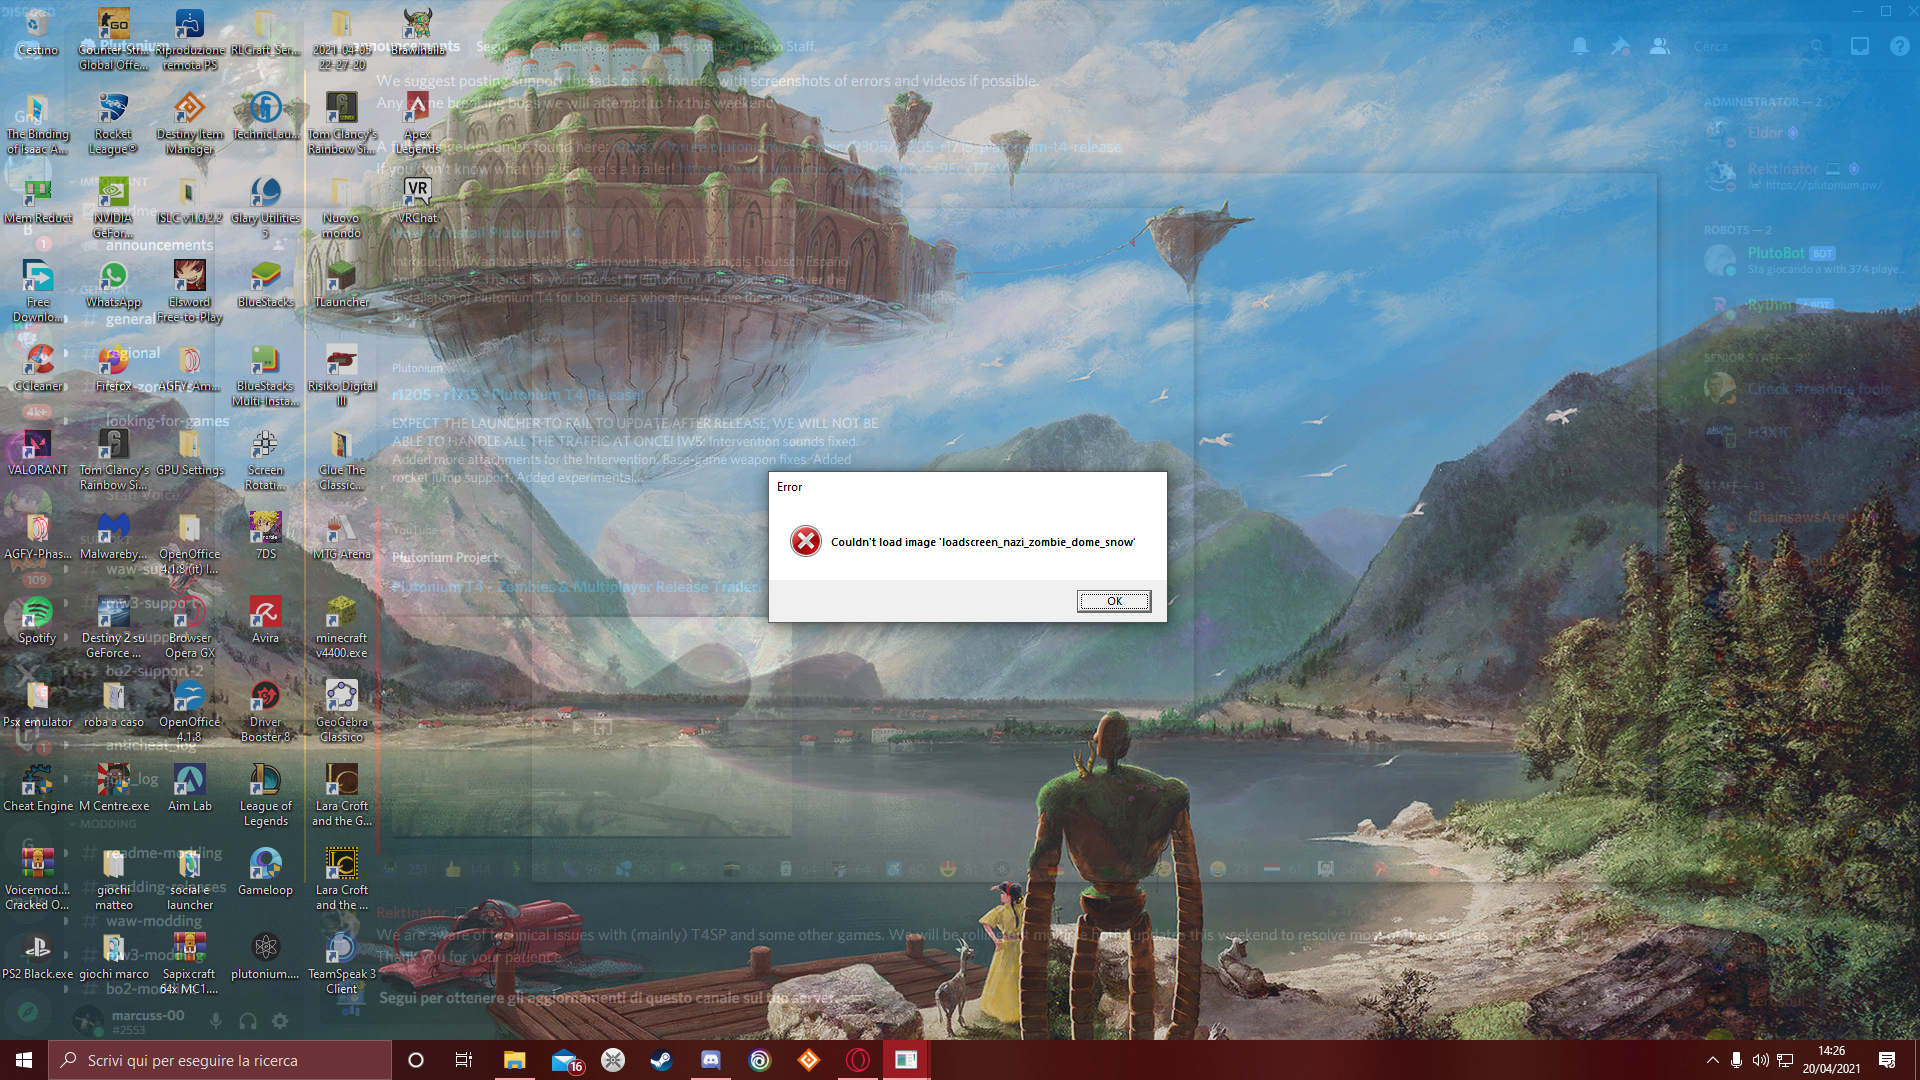Select the Nuovo mondo desktop folder
Viewport: 1920px width, 1080px height.
(341, 208)
